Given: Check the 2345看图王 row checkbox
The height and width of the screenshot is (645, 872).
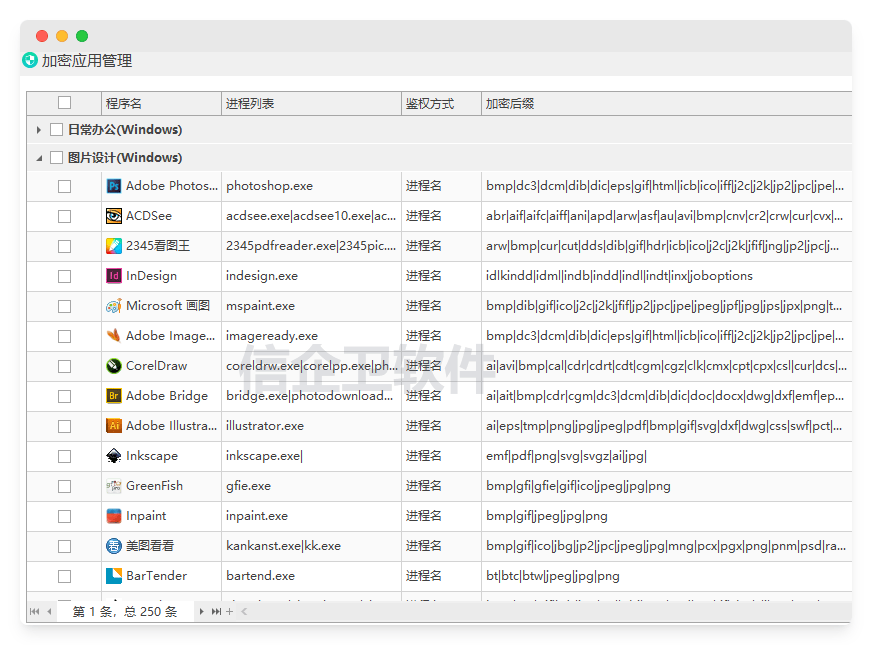Looking at the screenshot, I should click(65, 246).
